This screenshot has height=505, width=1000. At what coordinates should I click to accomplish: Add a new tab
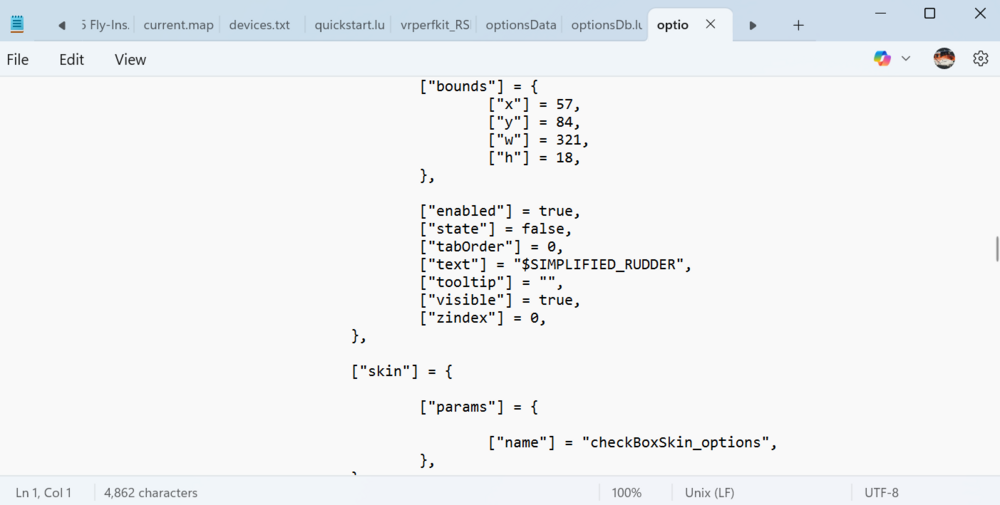798,25
